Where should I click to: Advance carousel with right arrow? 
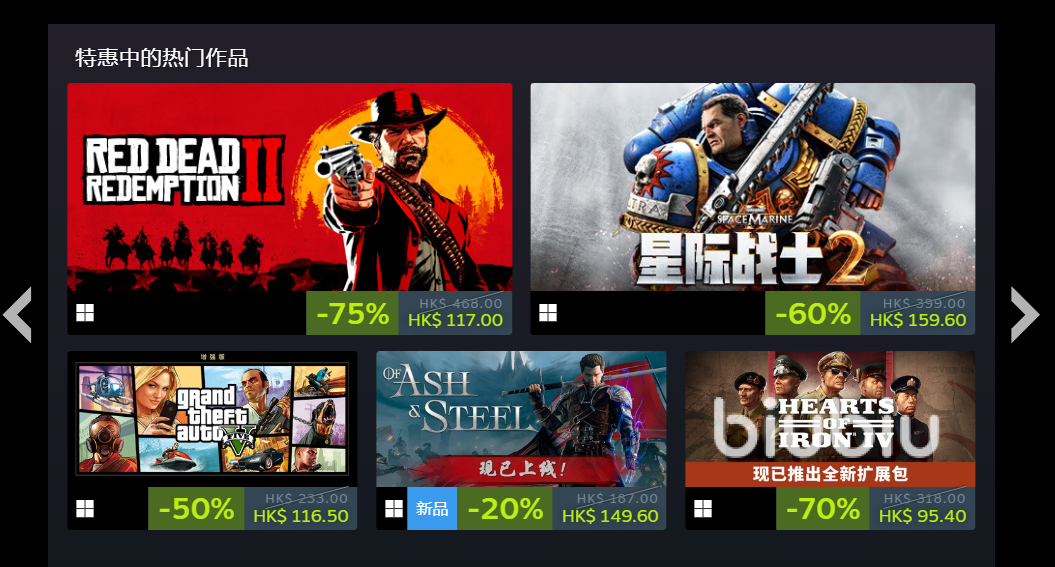point(1025,314)
